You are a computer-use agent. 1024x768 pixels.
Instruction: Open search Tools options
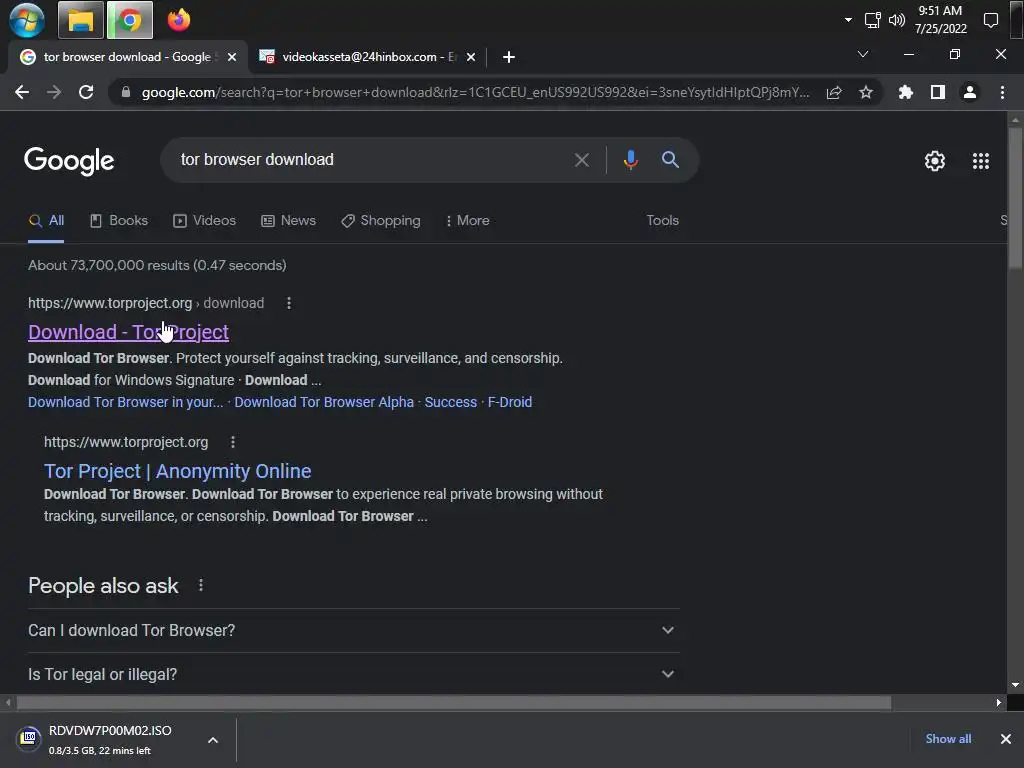pyautogui.click(x=662, y=221)
